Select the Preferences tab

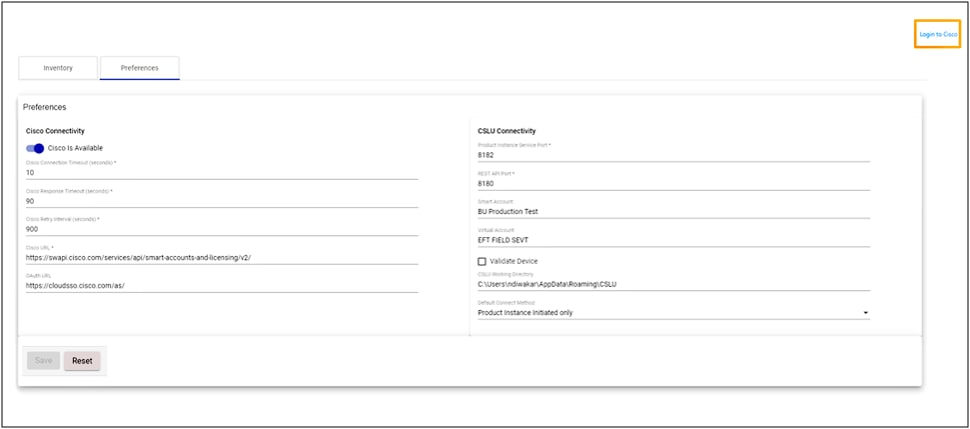click(x=139, y=68)
